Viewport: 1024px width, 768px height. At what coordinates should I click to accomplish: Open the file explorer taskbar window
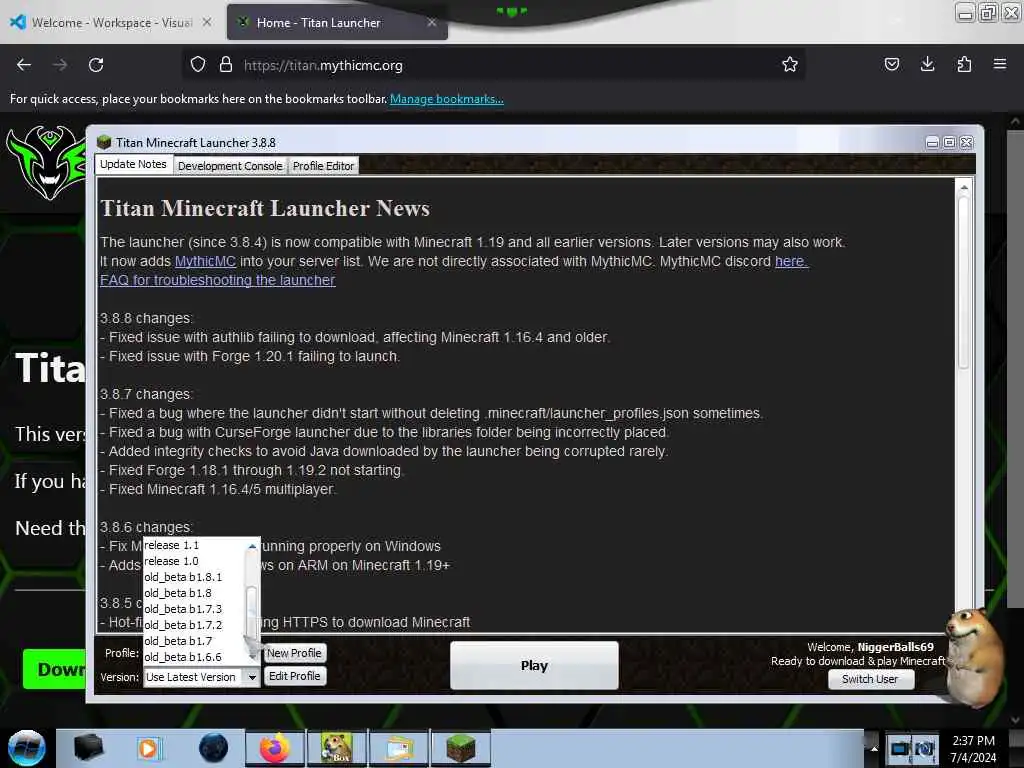point(399,748)
